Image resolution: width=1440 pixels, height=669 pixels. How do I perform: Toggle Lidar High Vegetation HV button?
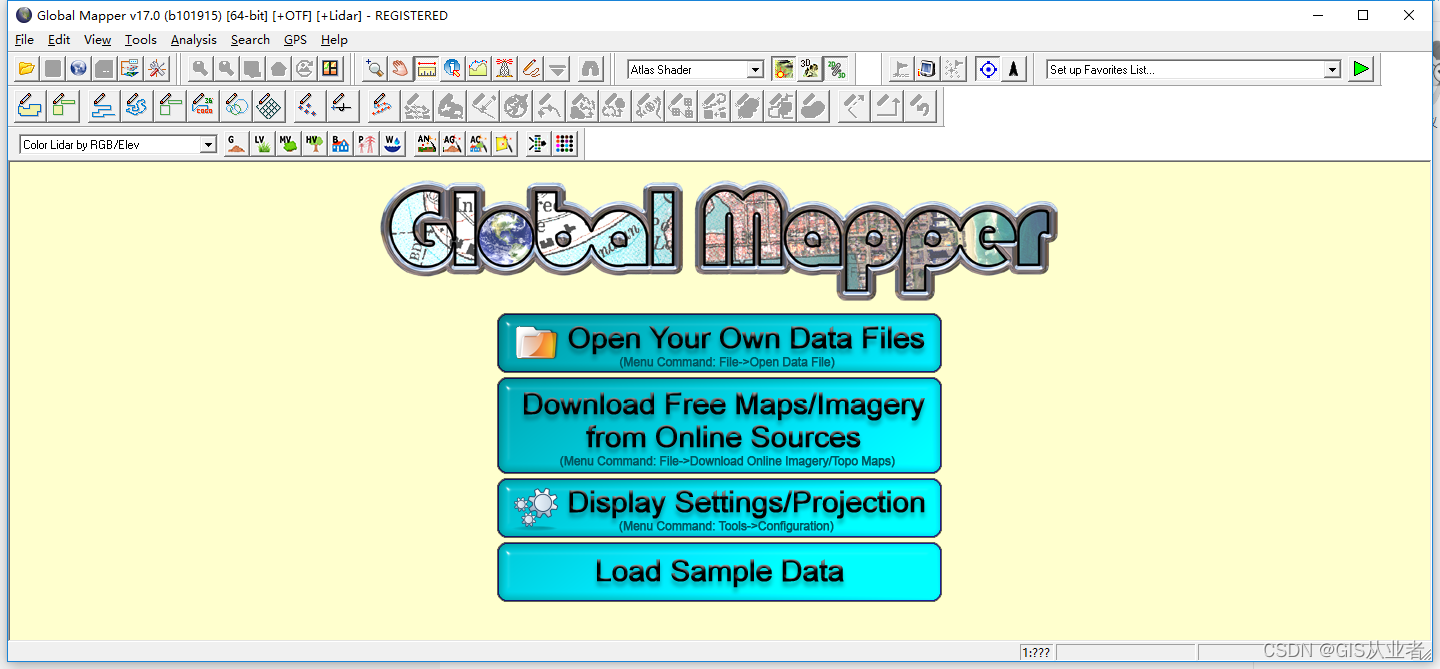(x=314, y=144)
